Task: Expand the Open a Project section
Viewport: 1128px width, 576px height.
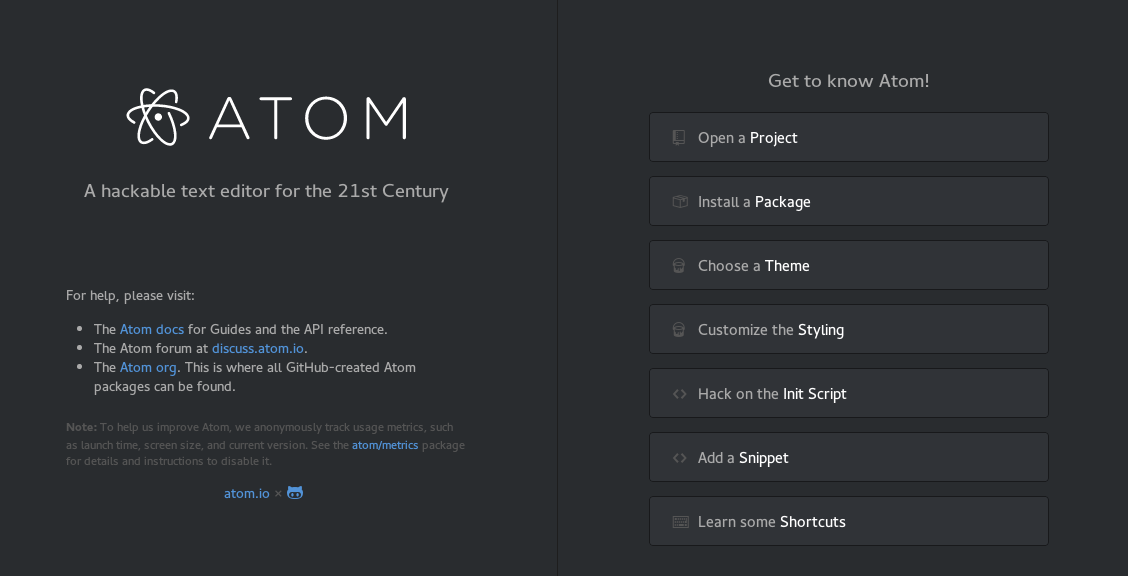Action: tap(848, 138)
